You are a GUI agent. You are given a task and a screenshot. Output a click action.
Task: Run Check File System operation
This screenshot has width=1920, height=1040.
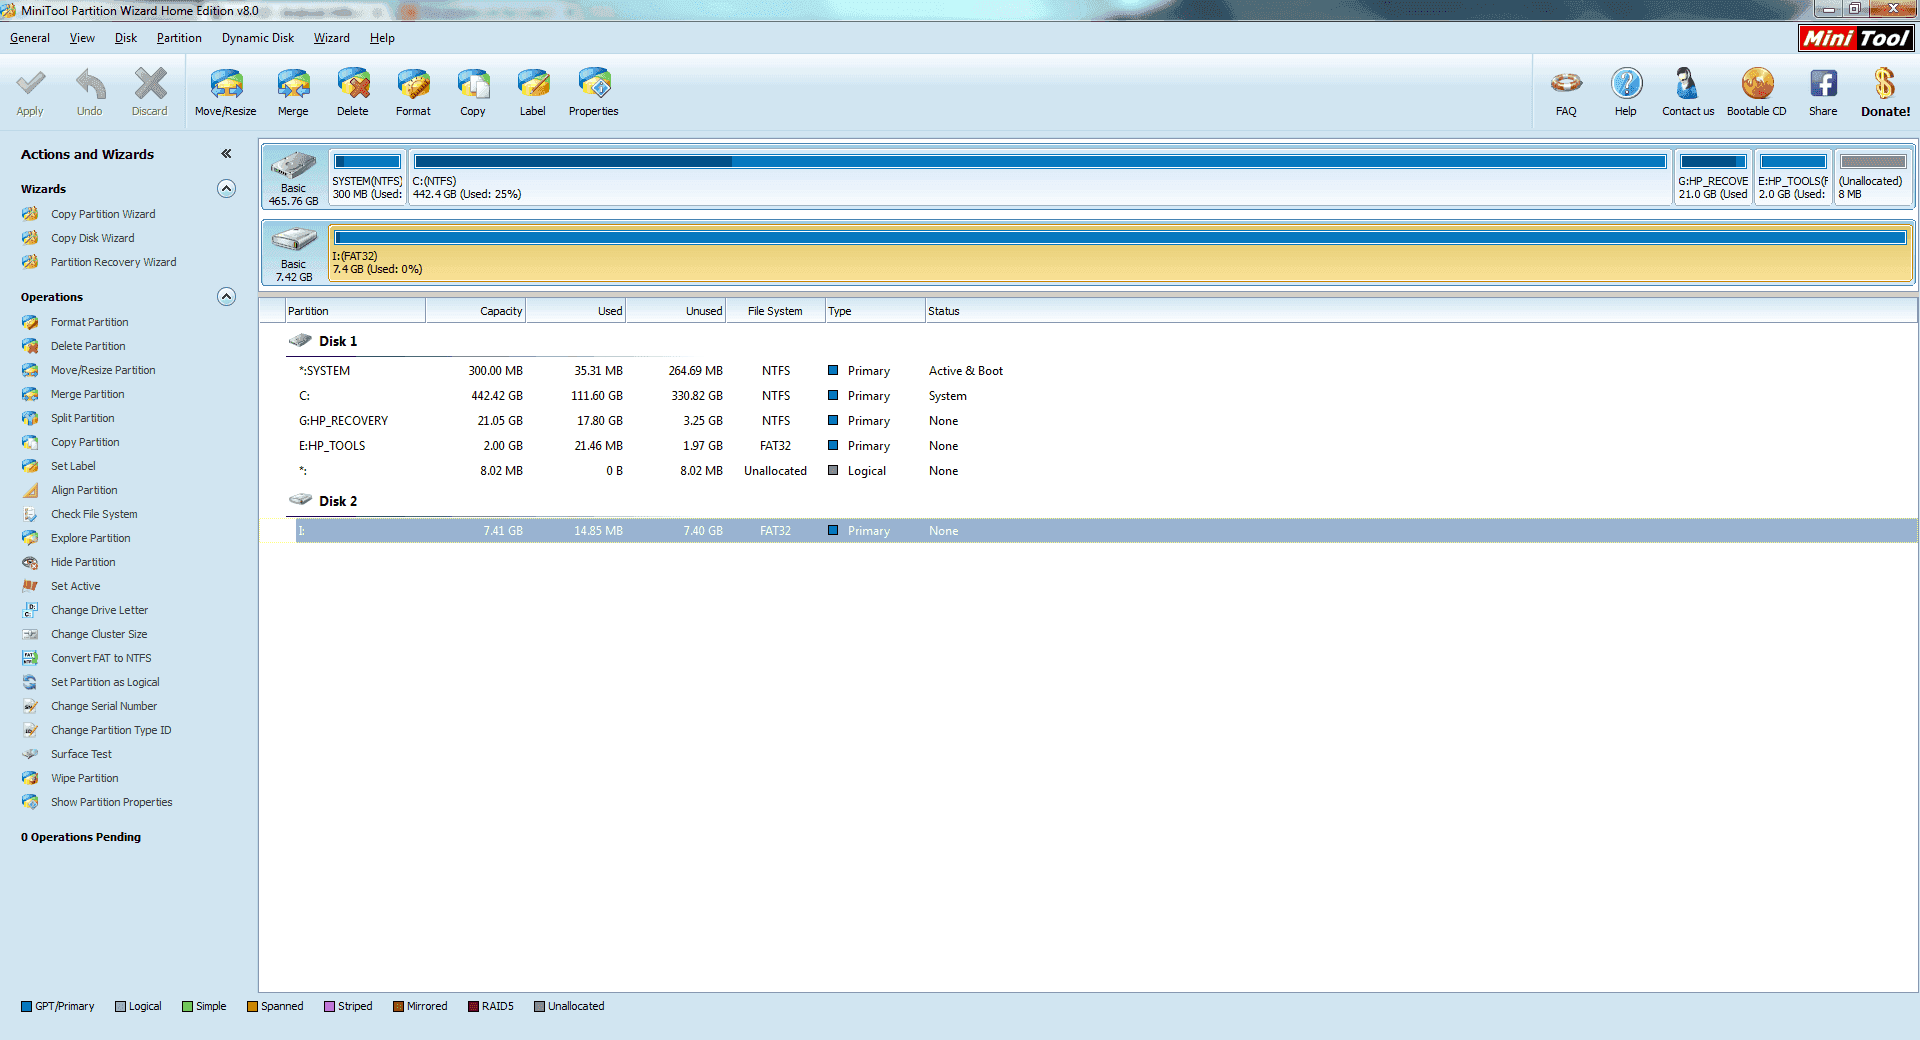pyautogui.click(x=94, y=514)
